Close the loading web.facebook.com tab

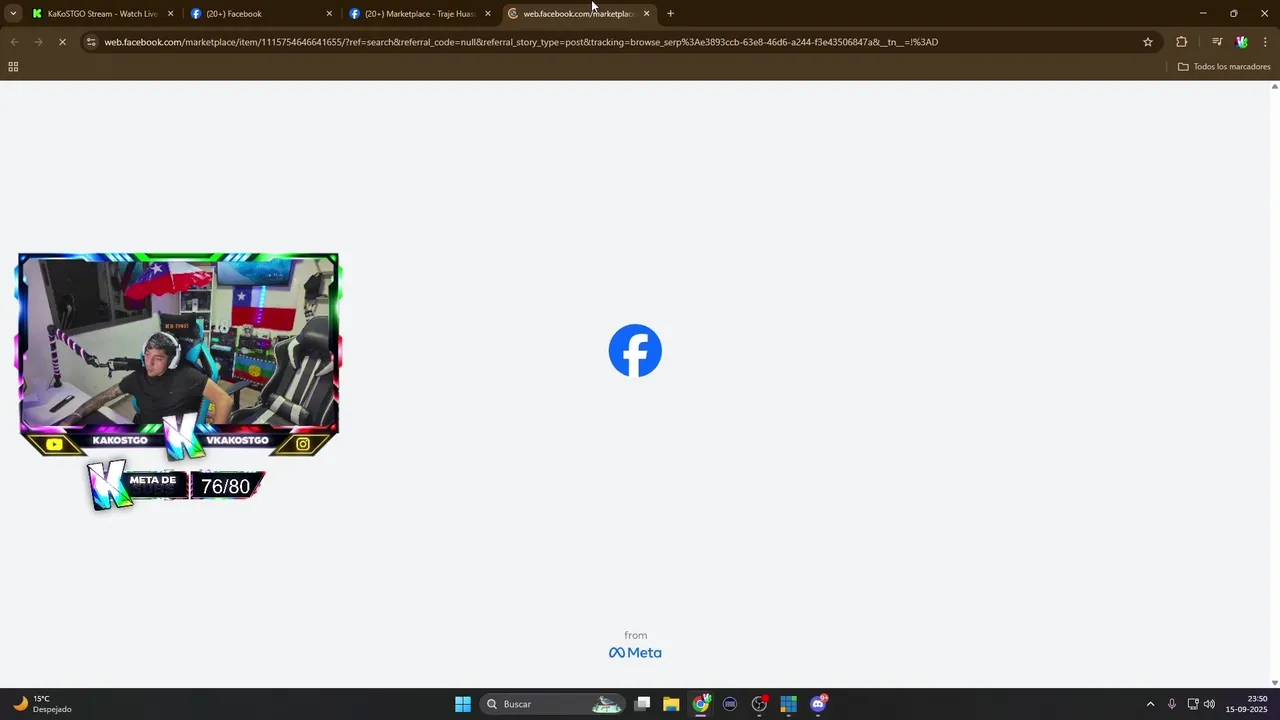(x=646, y=14)
